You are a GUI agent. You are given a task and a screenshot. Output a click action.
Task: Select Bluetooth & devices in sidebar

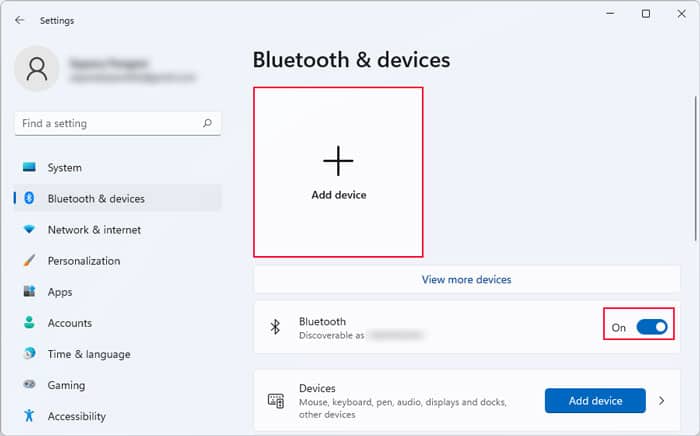[118, 198]
